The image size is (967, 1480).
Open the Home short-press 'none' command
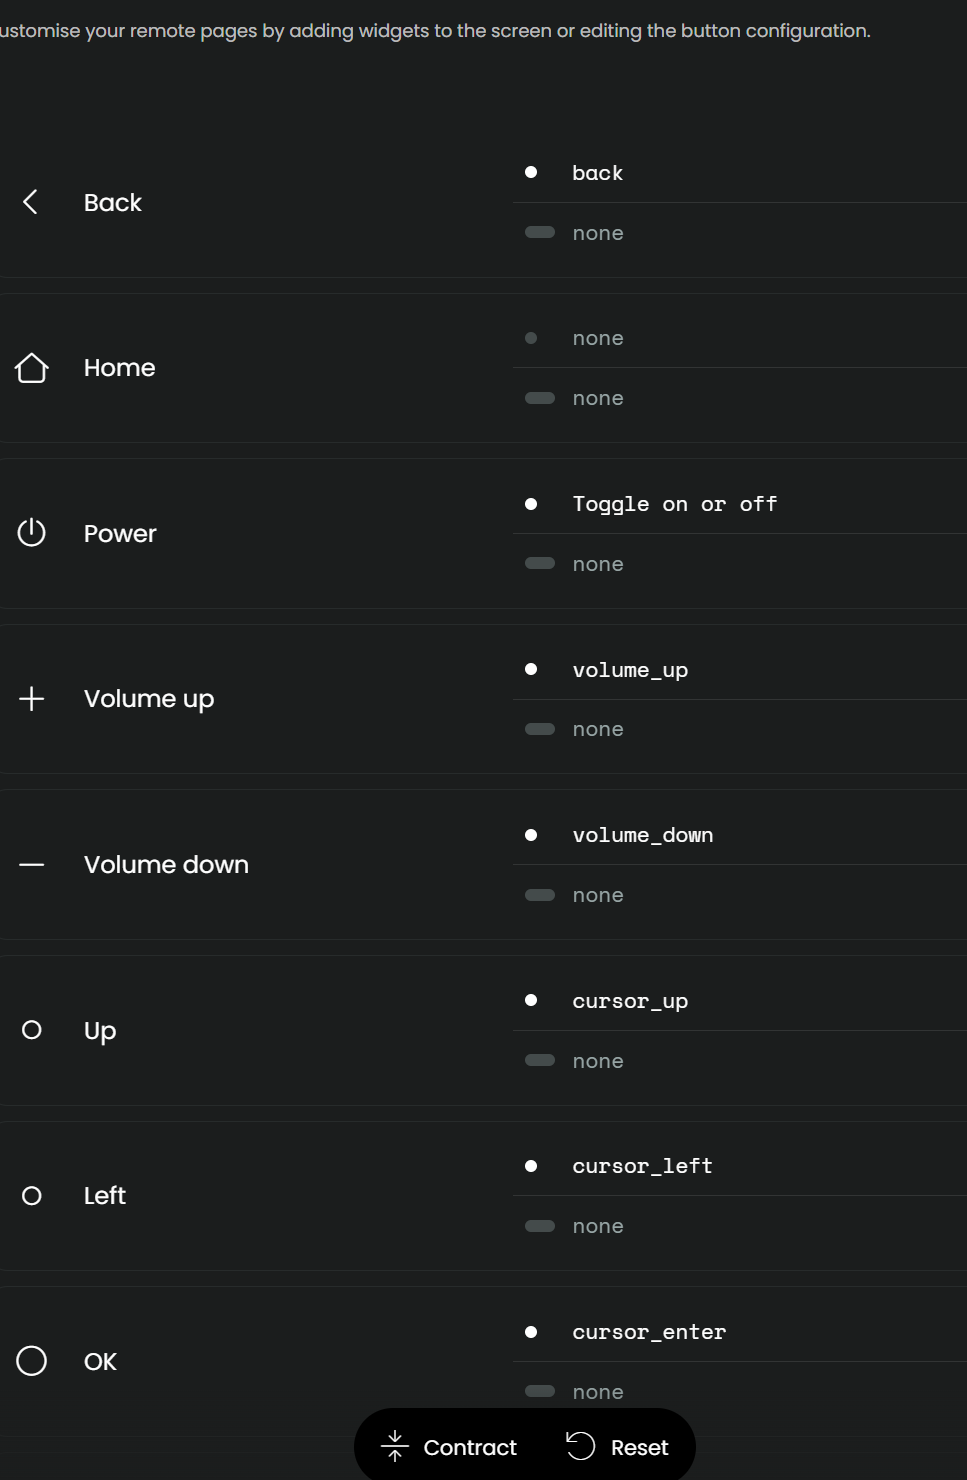tap(598, 338)
